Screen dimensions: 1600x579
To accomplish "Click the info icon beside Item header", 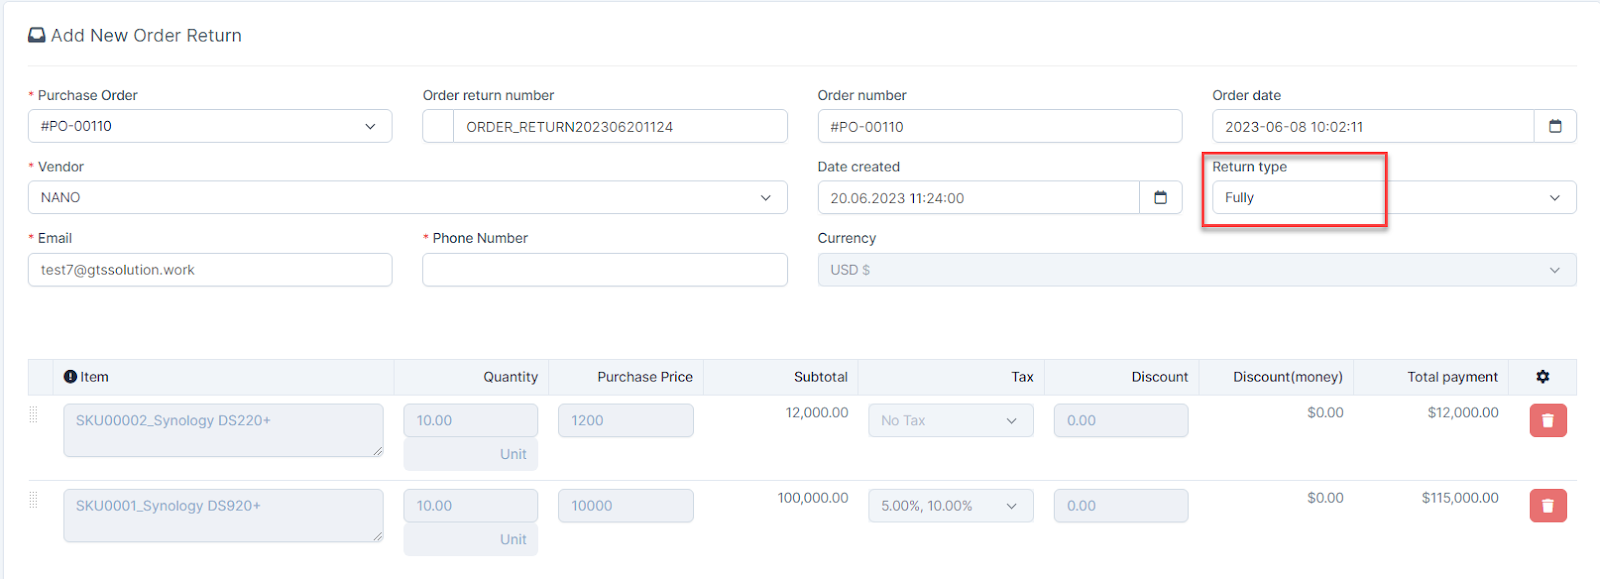I will pos(70,377).
